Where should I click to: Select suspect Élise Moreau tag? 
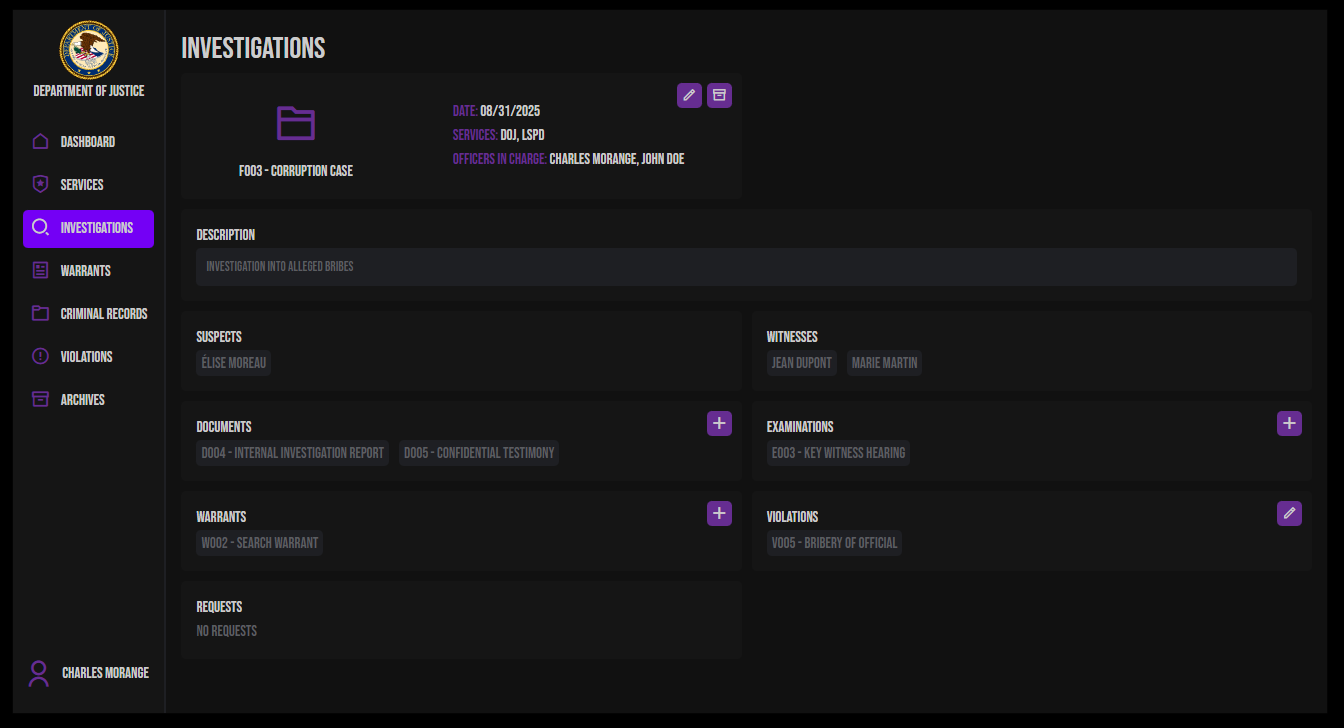pyautogui.click(x=233, y=363)
